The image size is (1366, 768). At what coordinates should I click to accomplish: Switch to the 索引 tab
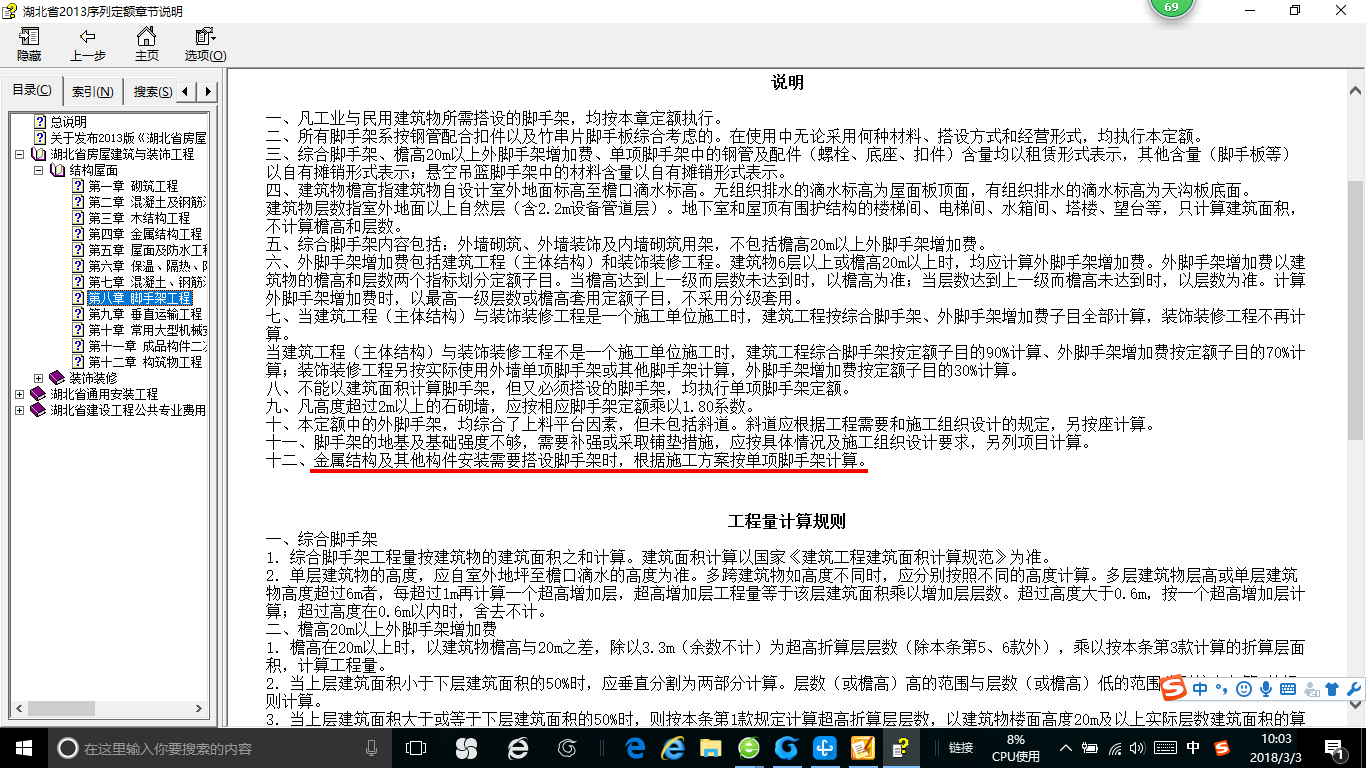tap(92, 90)
